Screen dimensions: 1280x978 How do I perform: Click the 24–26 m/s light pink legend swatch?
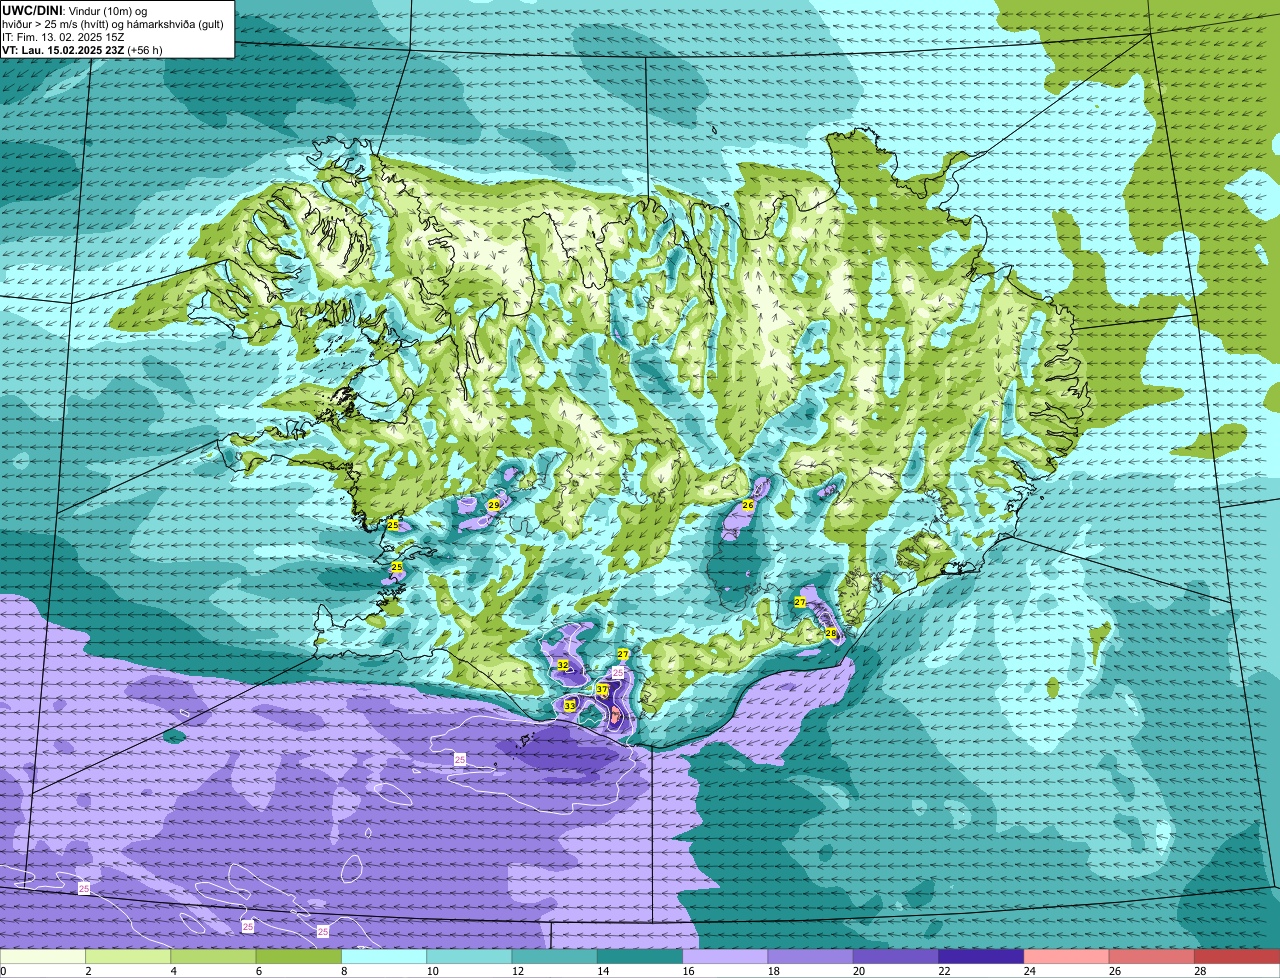coord(1067,956)
